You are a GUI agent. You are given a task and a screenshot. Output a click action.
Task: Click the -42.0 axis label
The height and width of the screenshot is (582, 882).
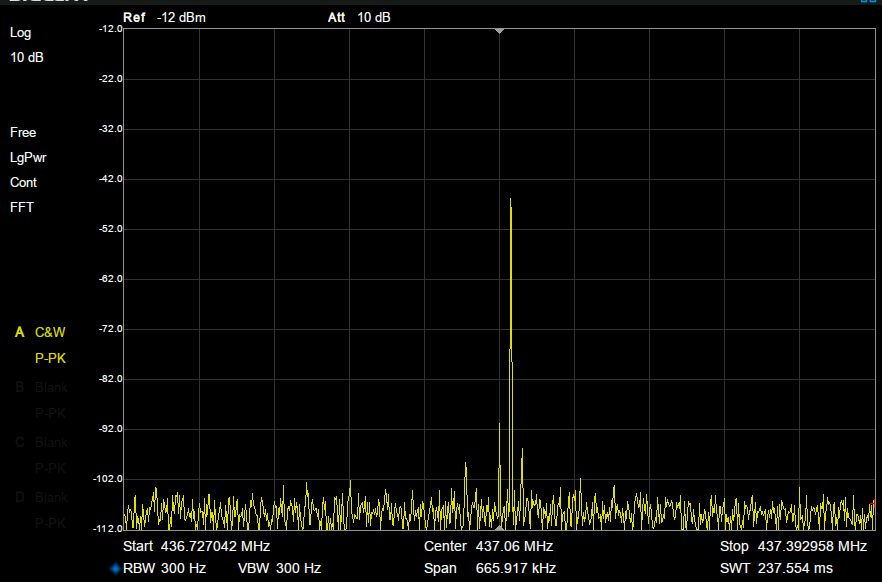[x=110, y=179]
